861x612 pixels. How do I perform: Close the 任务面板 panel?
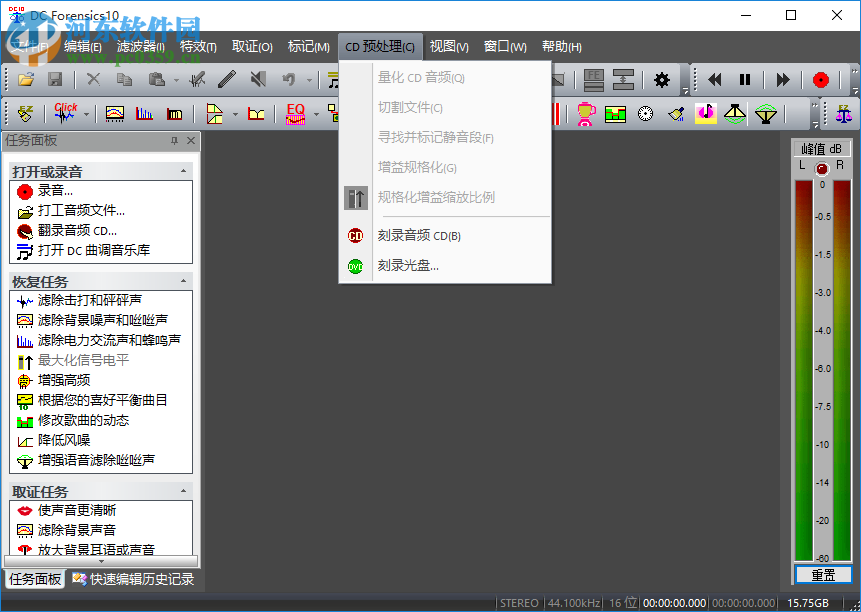(x=191, y=141)
